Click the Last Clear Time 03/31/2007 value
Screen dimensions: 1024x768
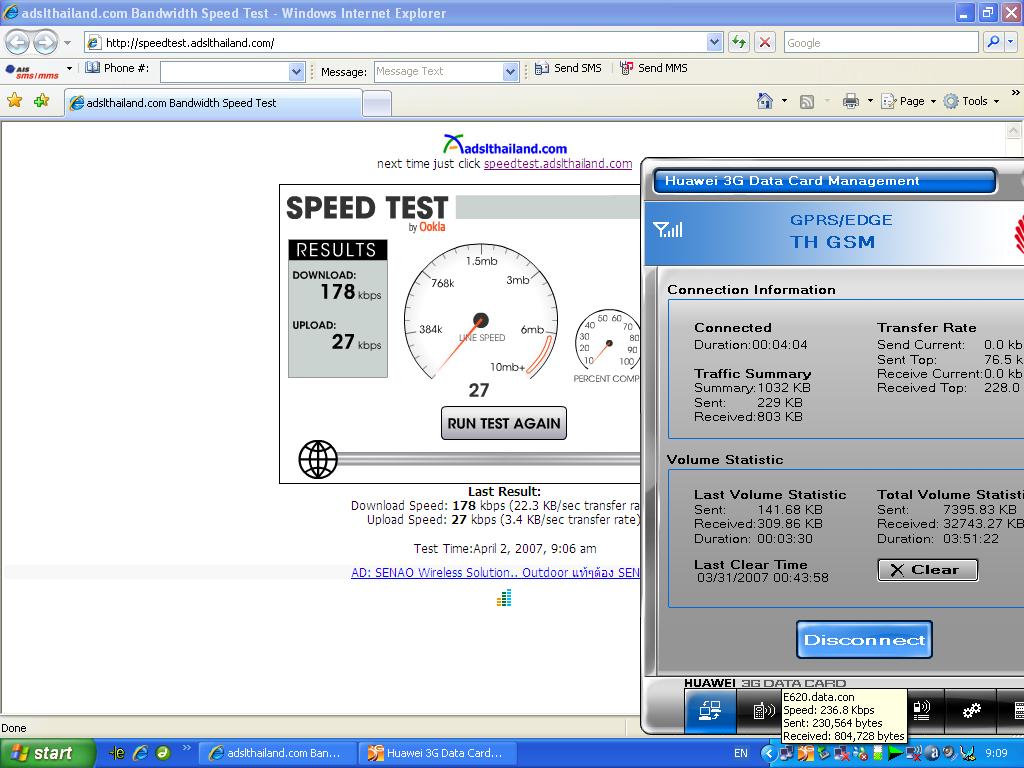[x=762, y=578]
